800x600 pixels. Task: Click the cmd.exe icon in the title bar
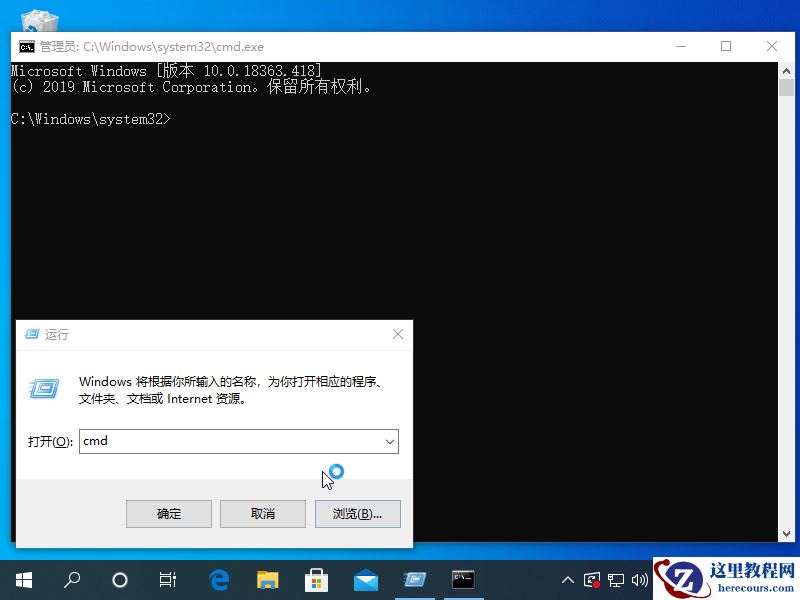(25, 46)
